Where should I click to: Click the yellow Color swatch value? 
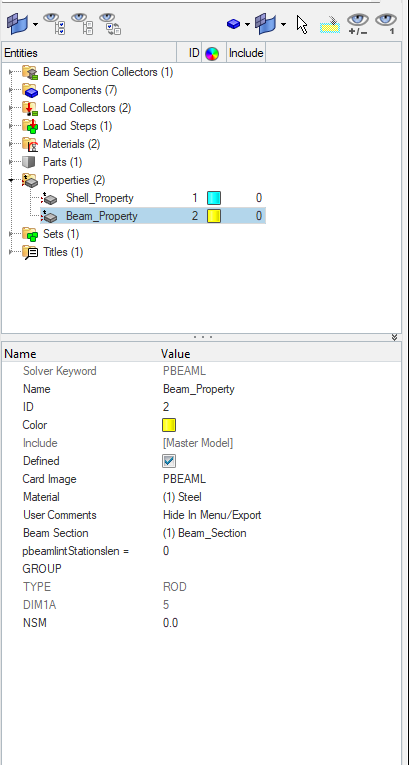click(x=169, y=425)
